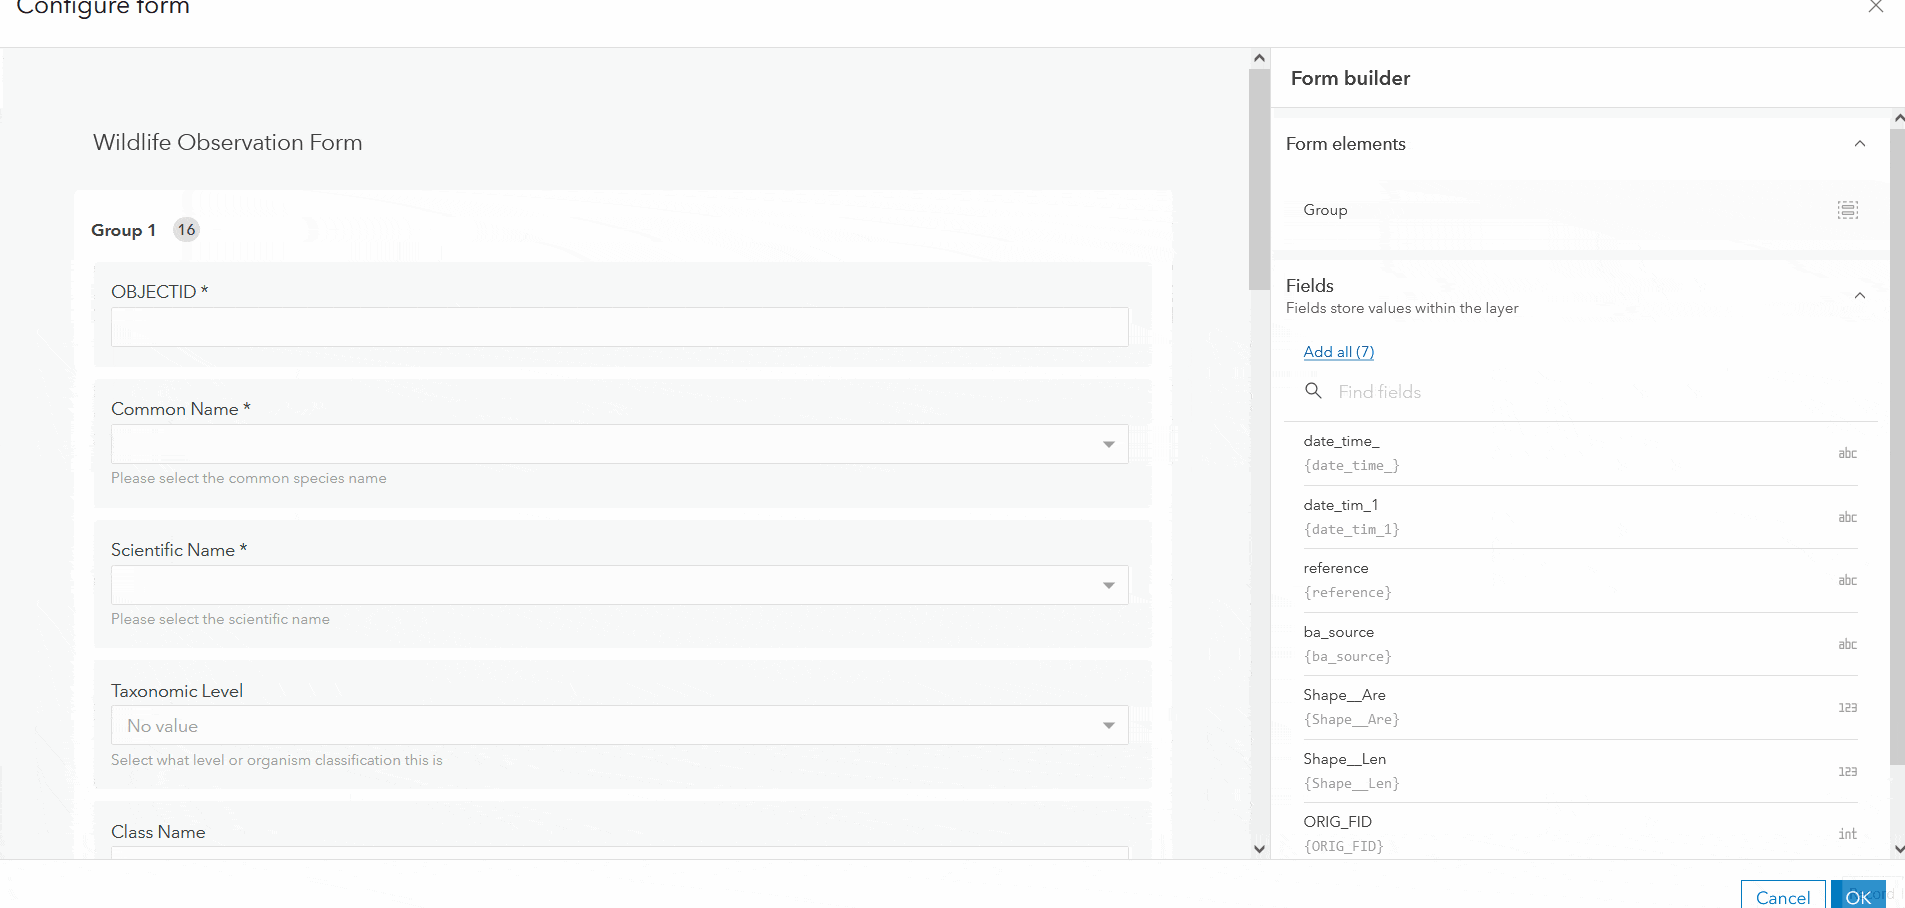Click the OBJECTID input field
Image resolution: width=1905 pixels, height=908 pixels.
[x=618, y=326]
